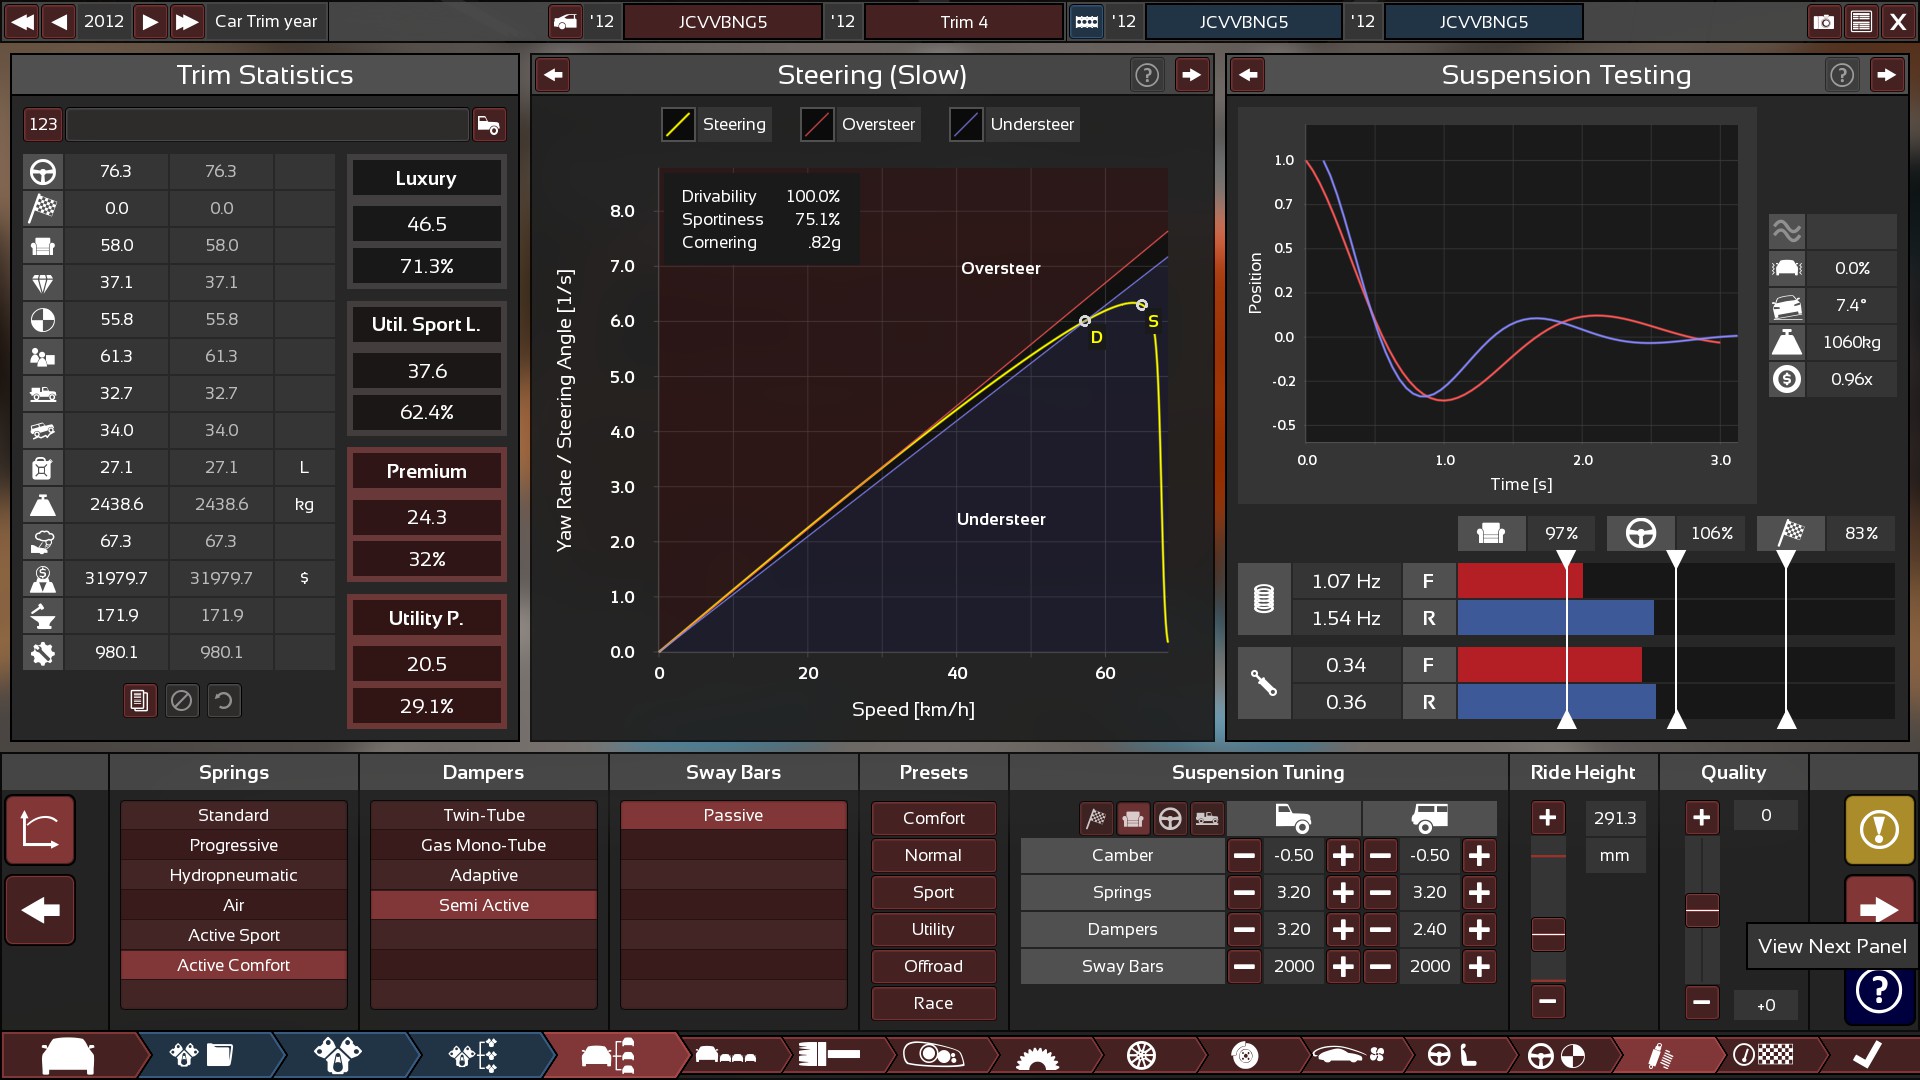Go back with the large left arrow button

[x=40, y=910]
